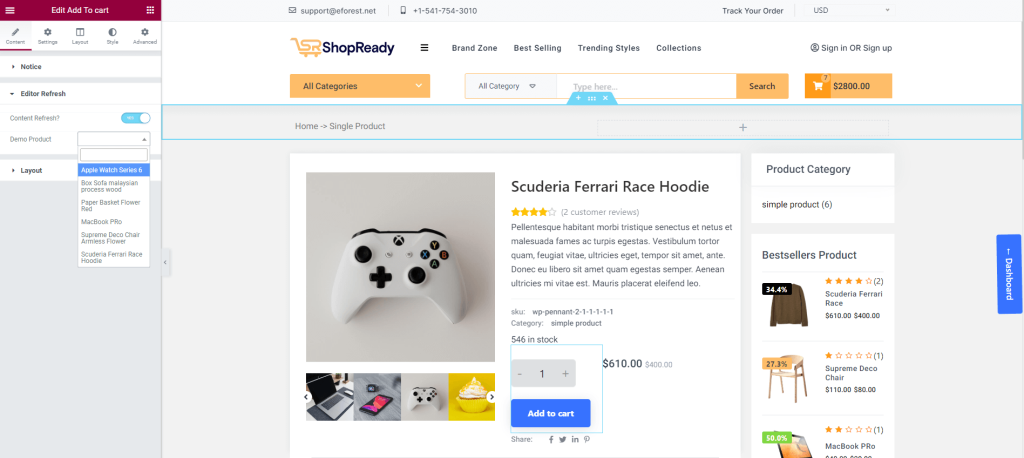
Task: Decrease quantity with the minus stepper
Action: (x=520, y=374)
